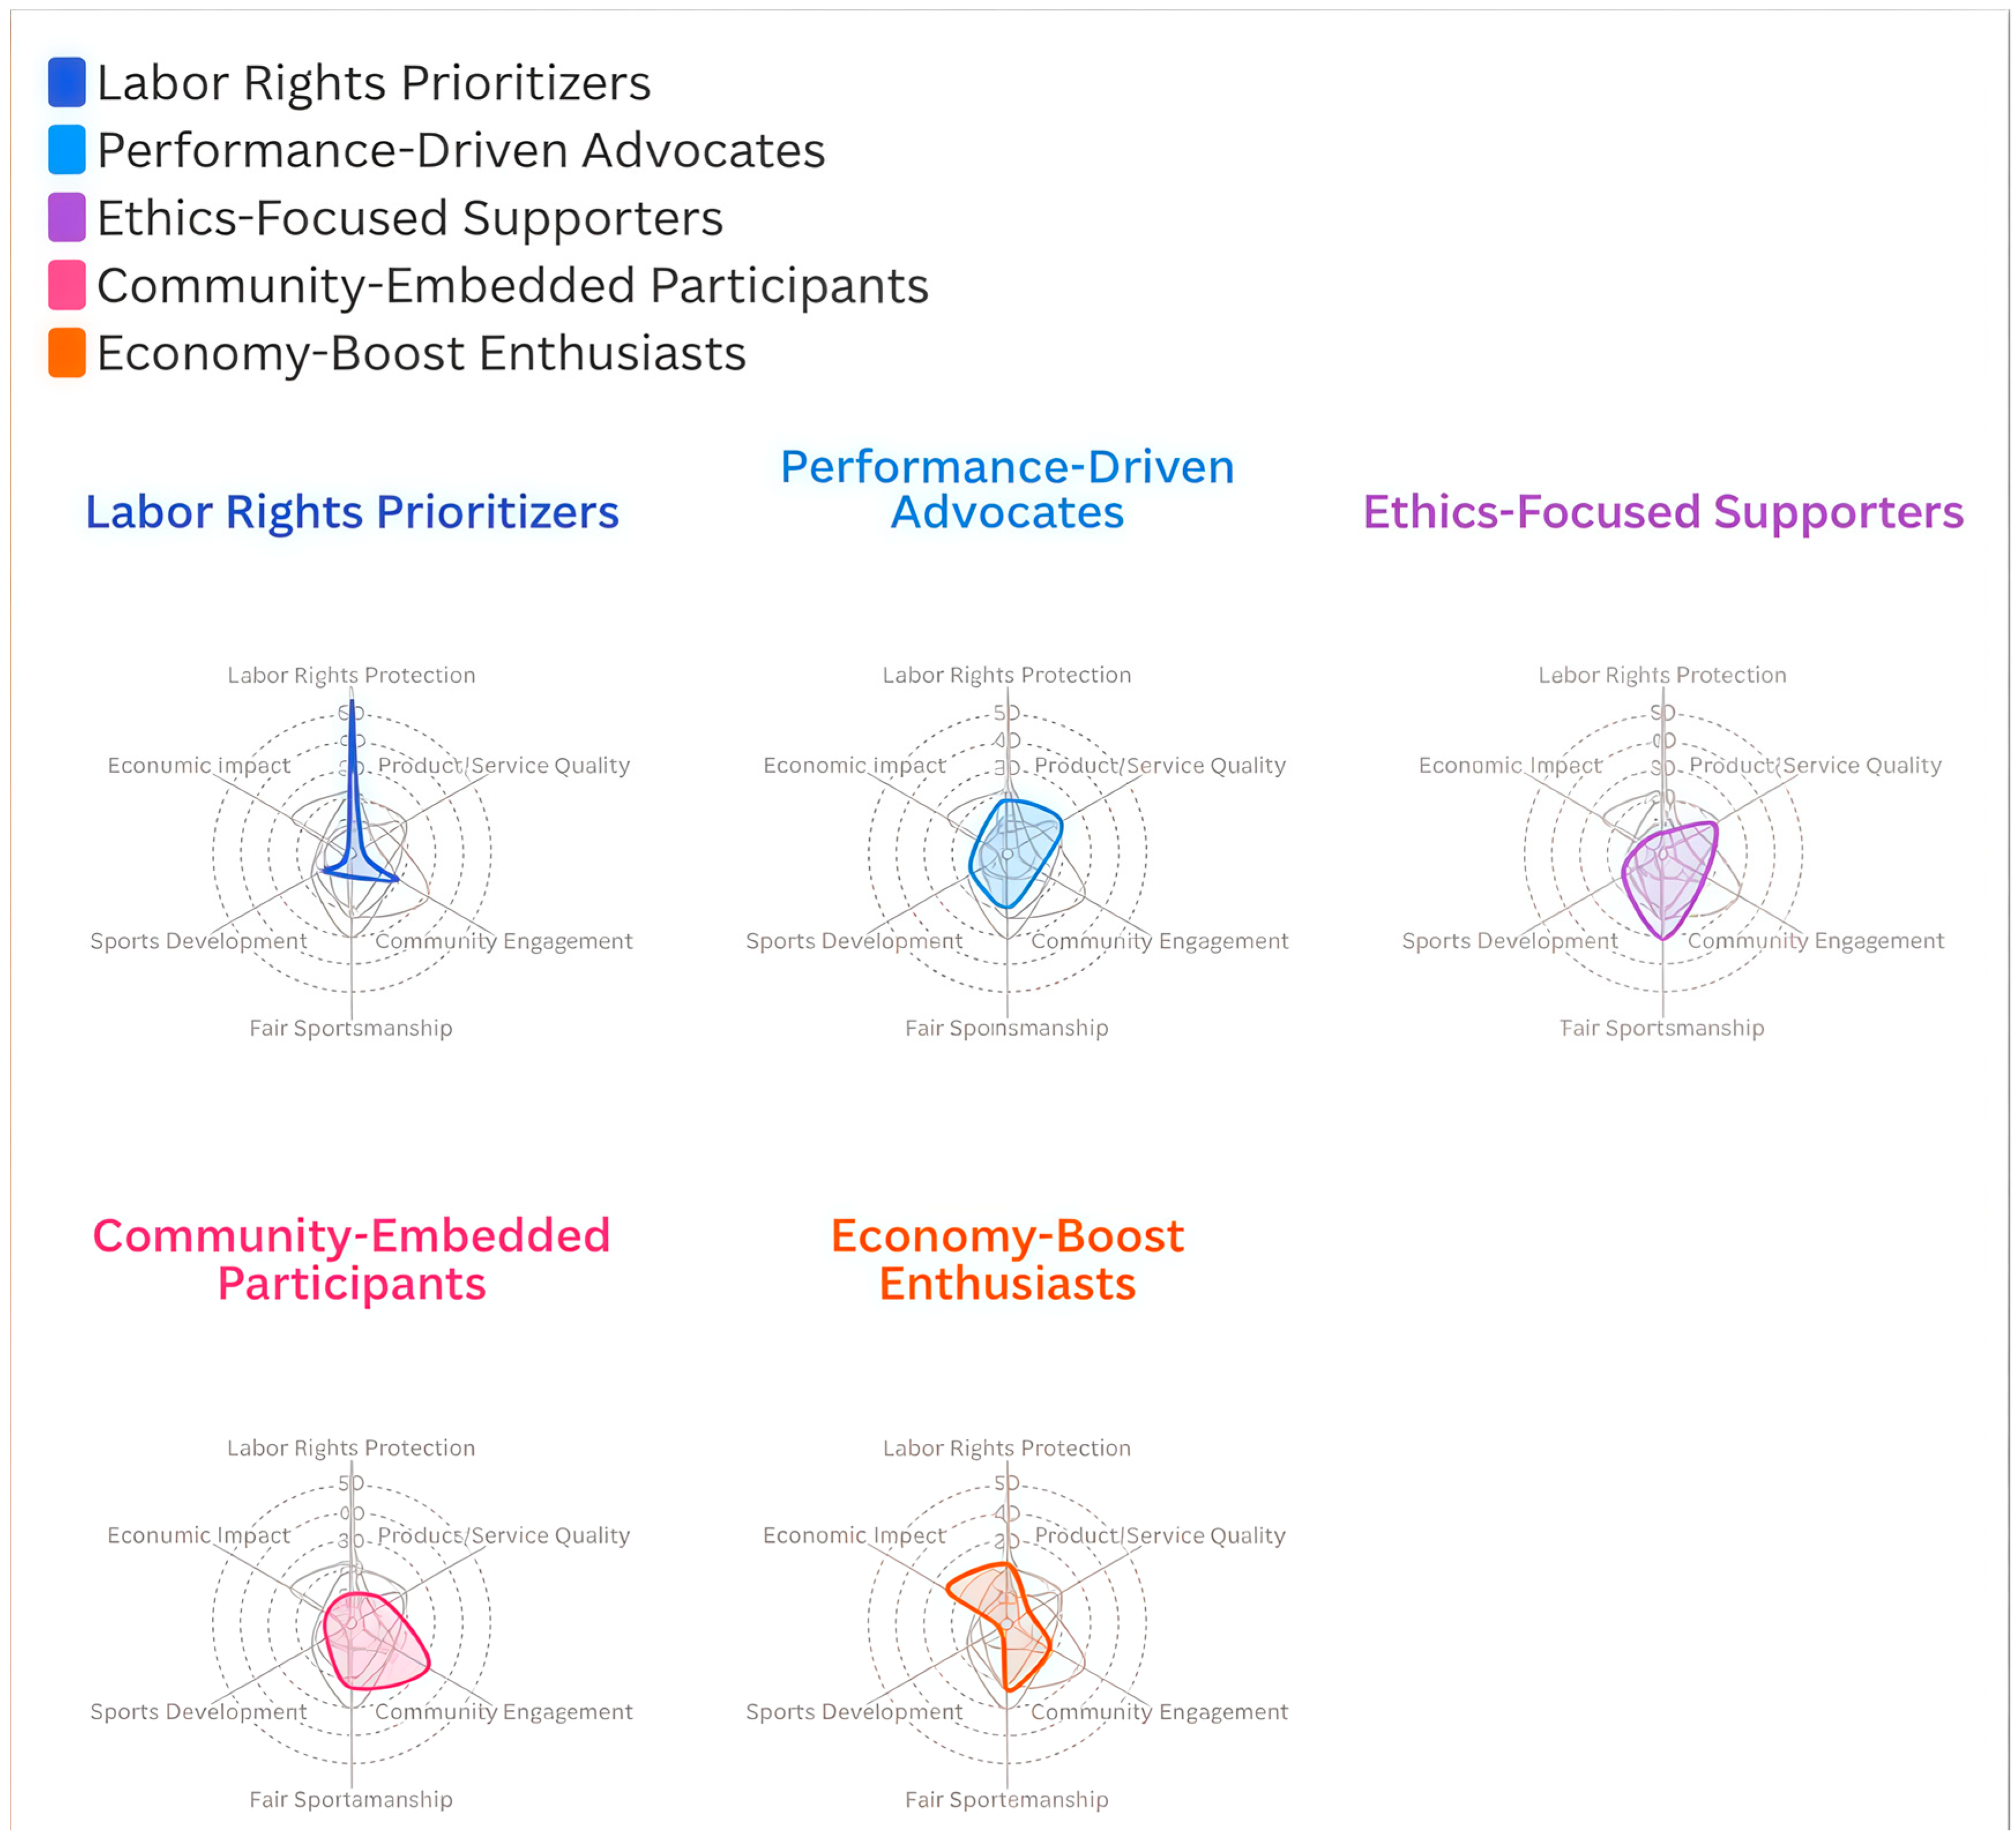Click the blue Labor Rights Prioritizers chart title
The width and height of the screenshot is (2016, 1842).
[352, 512]
